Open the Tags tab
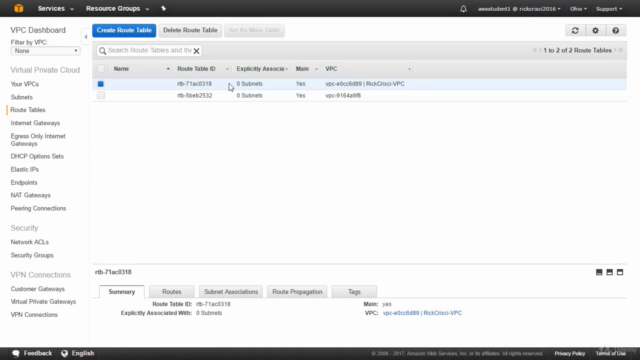 354,292
